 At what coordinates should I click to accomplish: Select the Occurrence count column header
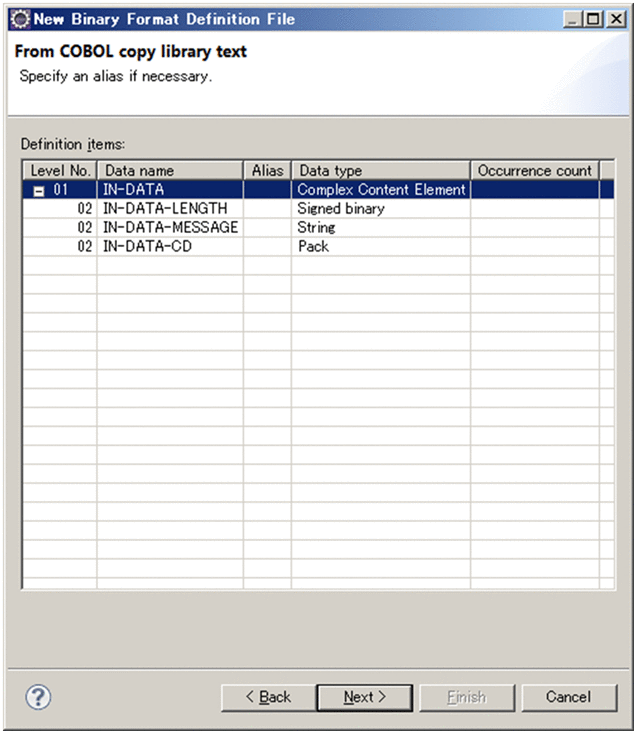tap(535, 170)
